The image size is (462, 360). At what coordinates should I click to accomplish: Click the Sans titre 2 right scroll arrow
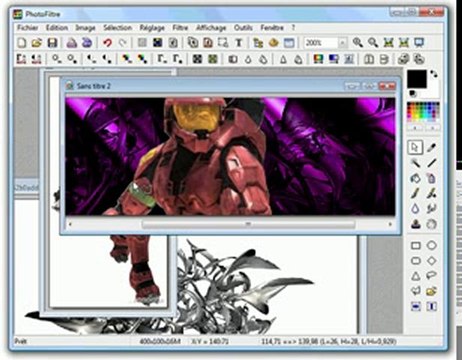point(390,224)
